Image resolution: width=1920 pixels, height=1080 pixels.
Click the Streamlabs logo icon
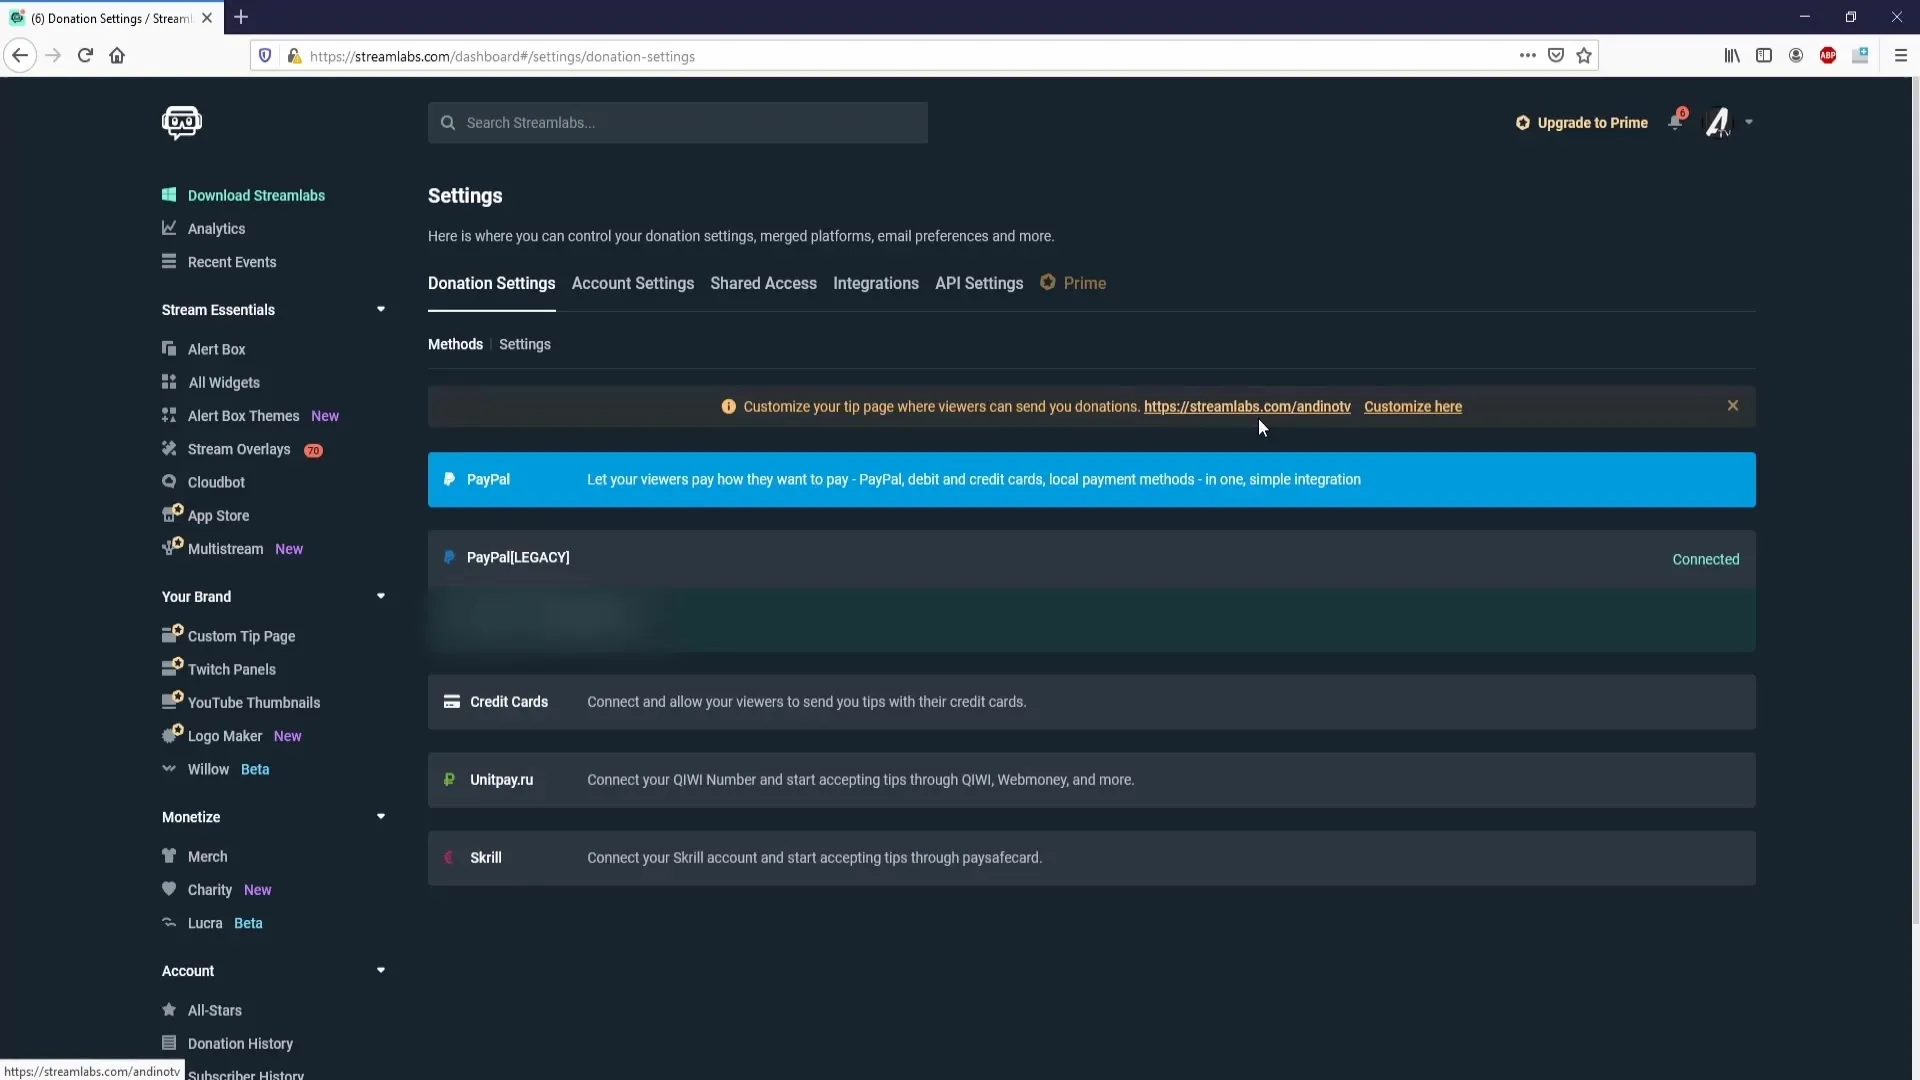point(182,123)
